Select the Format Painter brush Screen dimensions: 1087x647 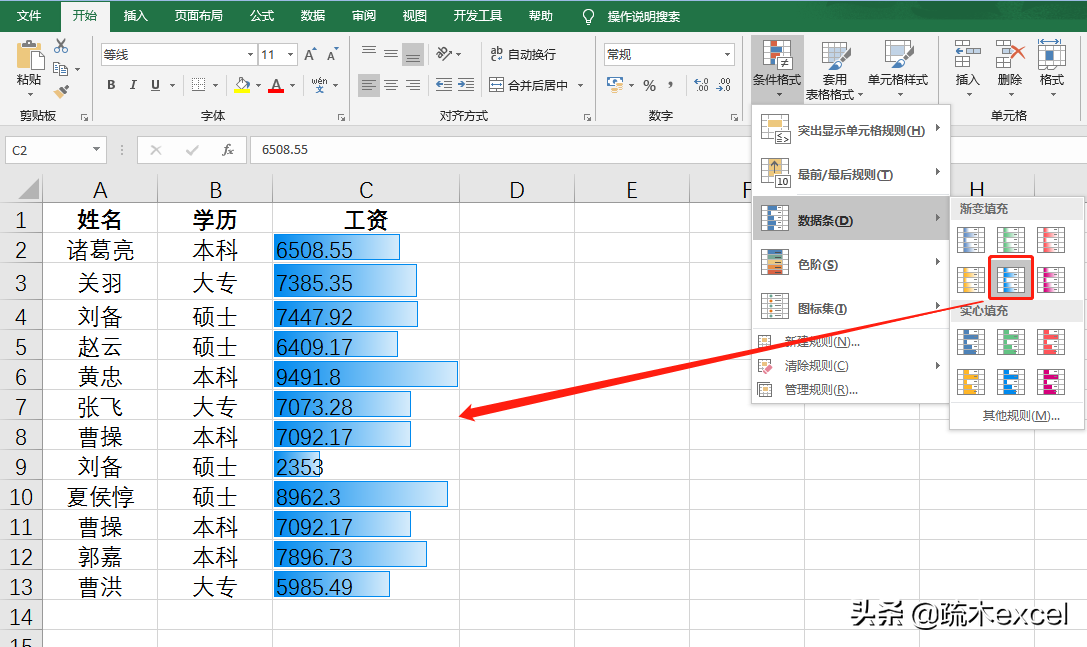point(61,91)
